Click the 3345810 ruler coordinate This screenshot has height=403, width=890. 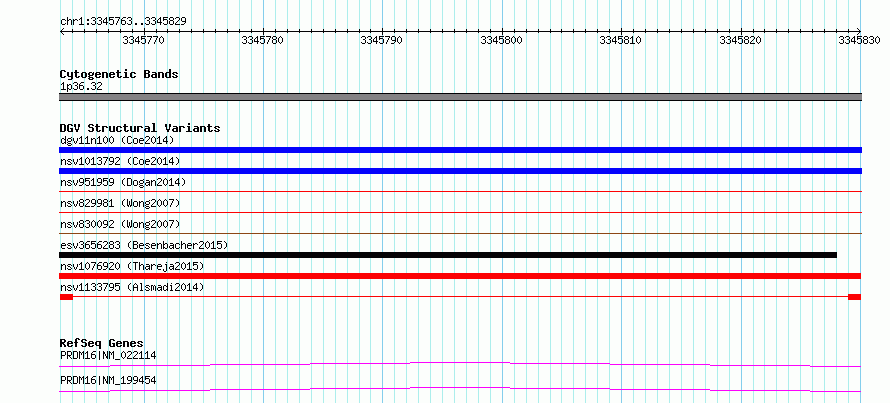tap(620, 40)
